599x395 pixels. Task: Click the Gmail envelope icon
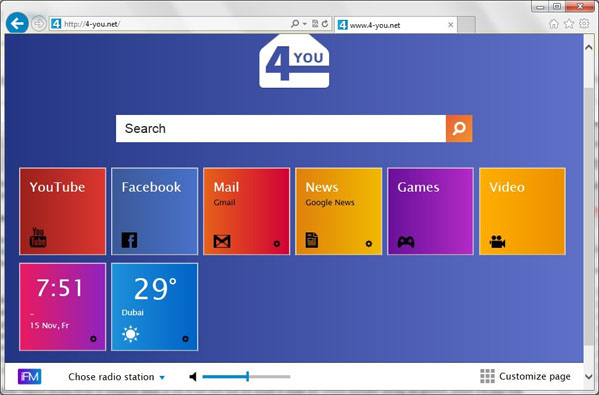pos(222,241)
